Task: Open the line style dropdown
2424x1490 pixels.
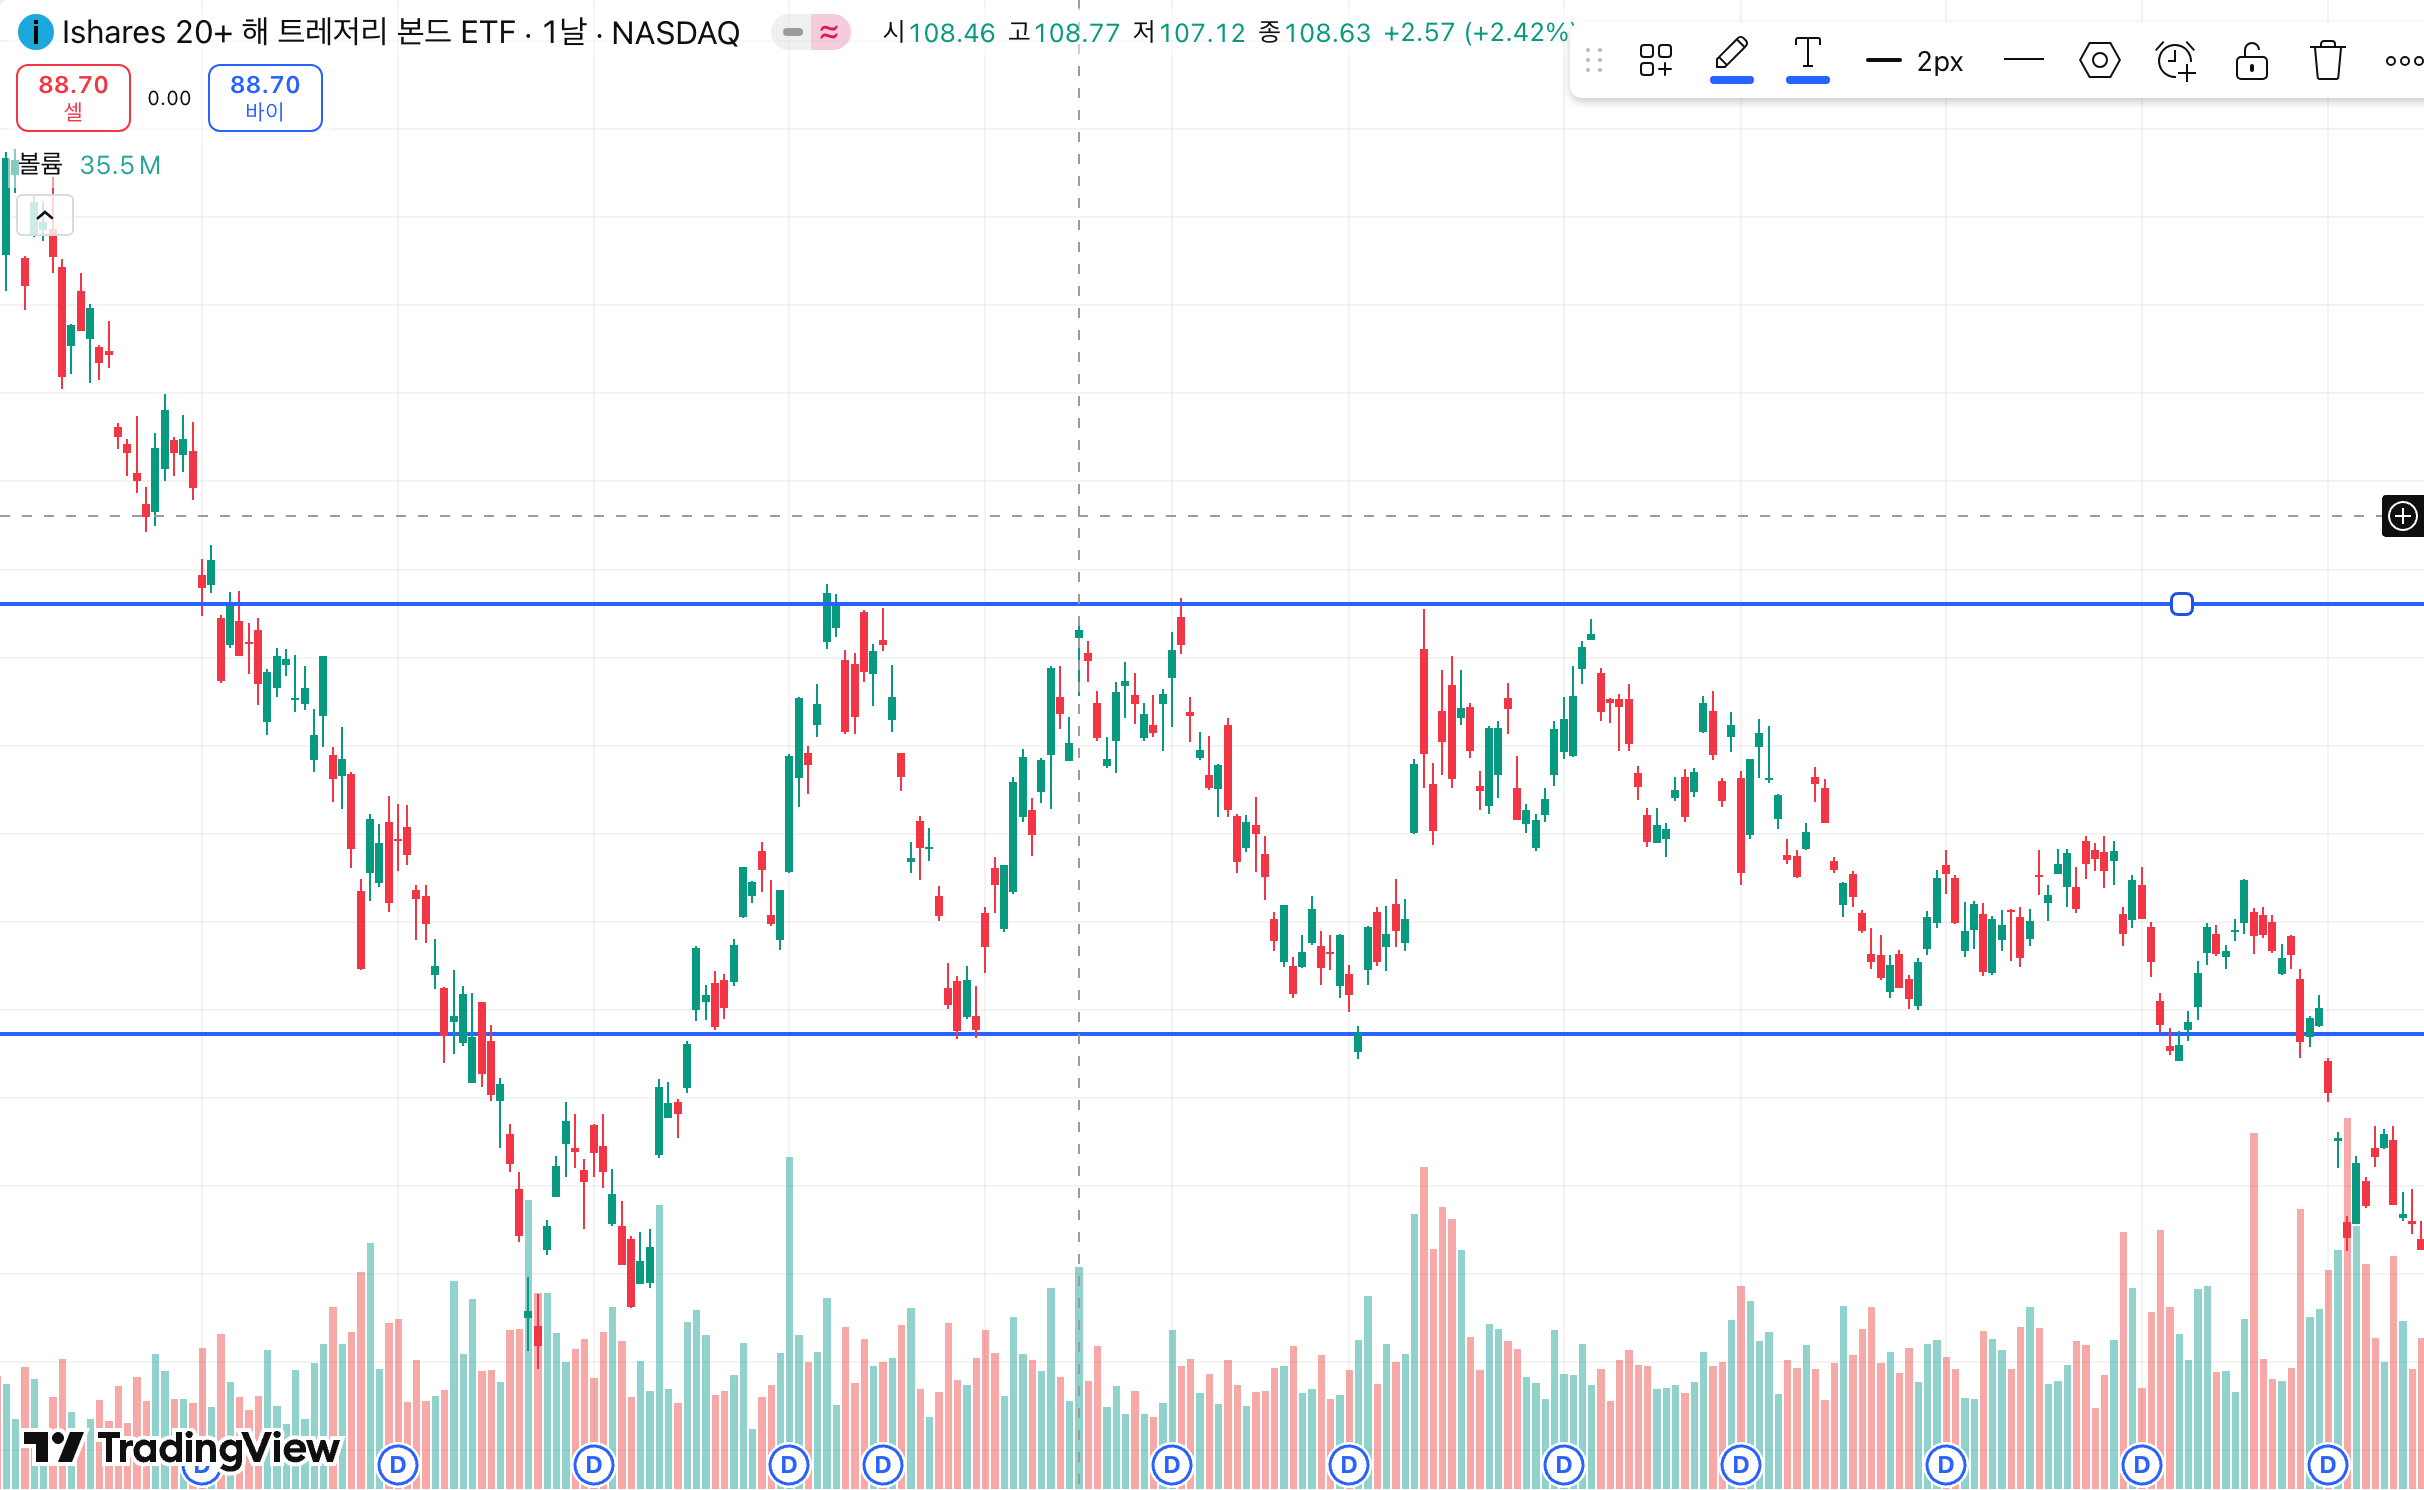Action: tap(2023, 61)
